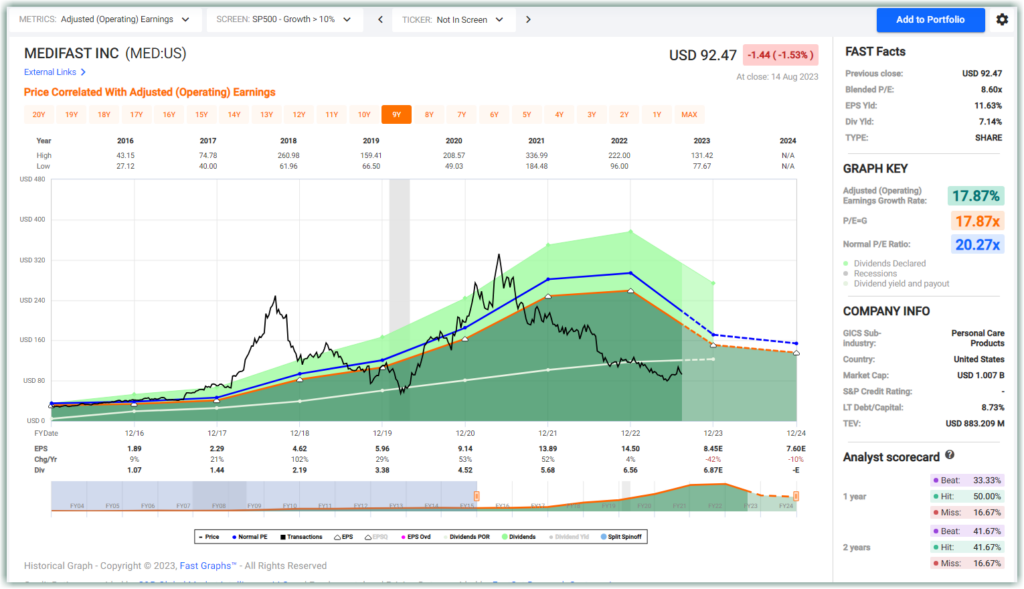The image size is (1024, 589).
Task: Click the left handle of the range slider
Action: (x=477, y=496)
